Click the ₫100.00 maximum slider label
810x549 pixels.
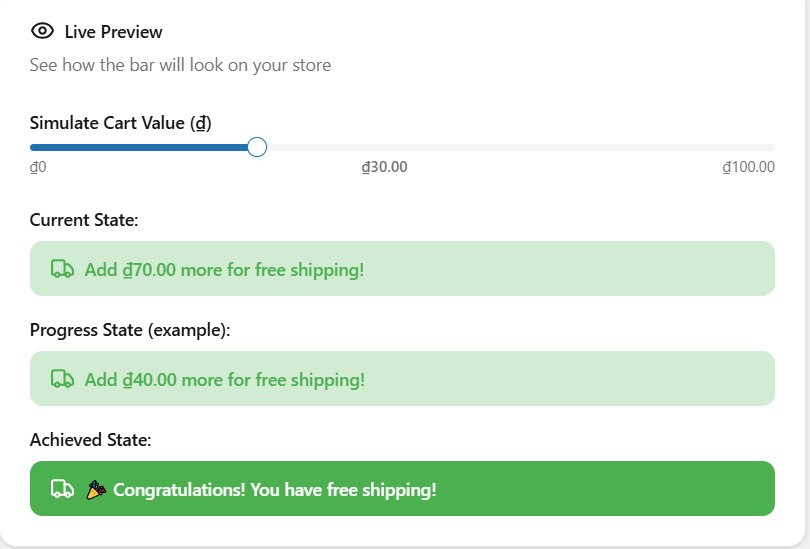click(x=748, y=167)
